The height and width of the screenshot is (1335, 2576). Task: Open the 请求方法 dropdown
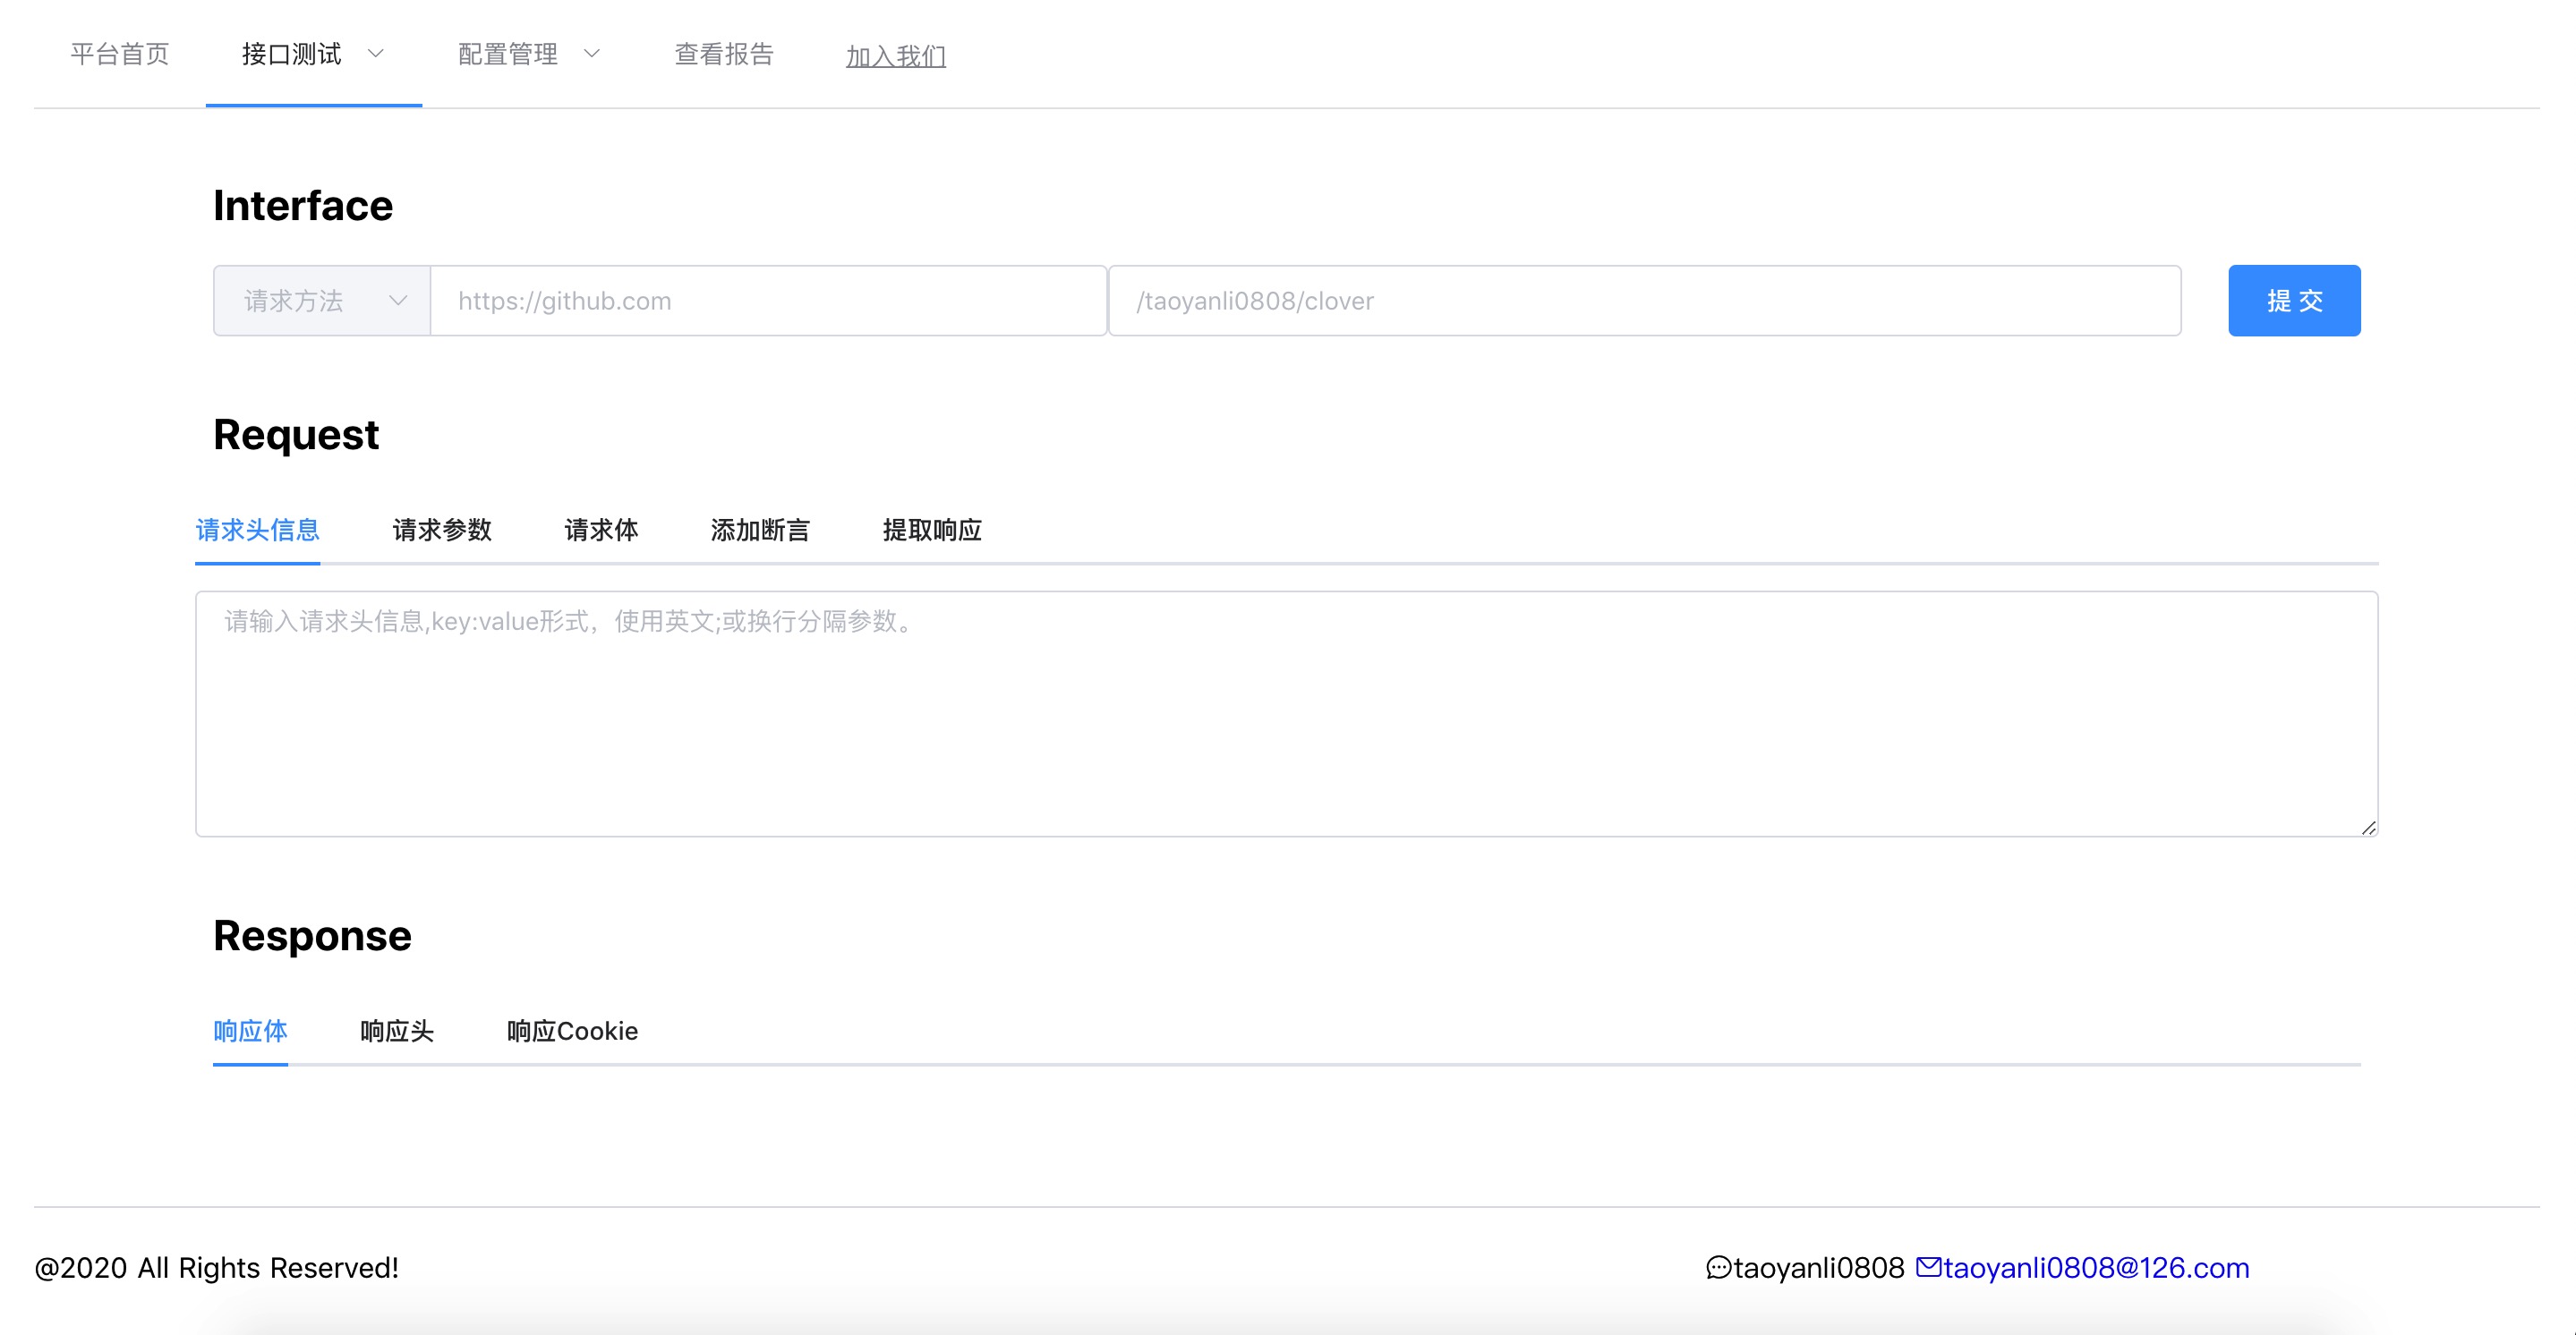(x=322, y=300)
